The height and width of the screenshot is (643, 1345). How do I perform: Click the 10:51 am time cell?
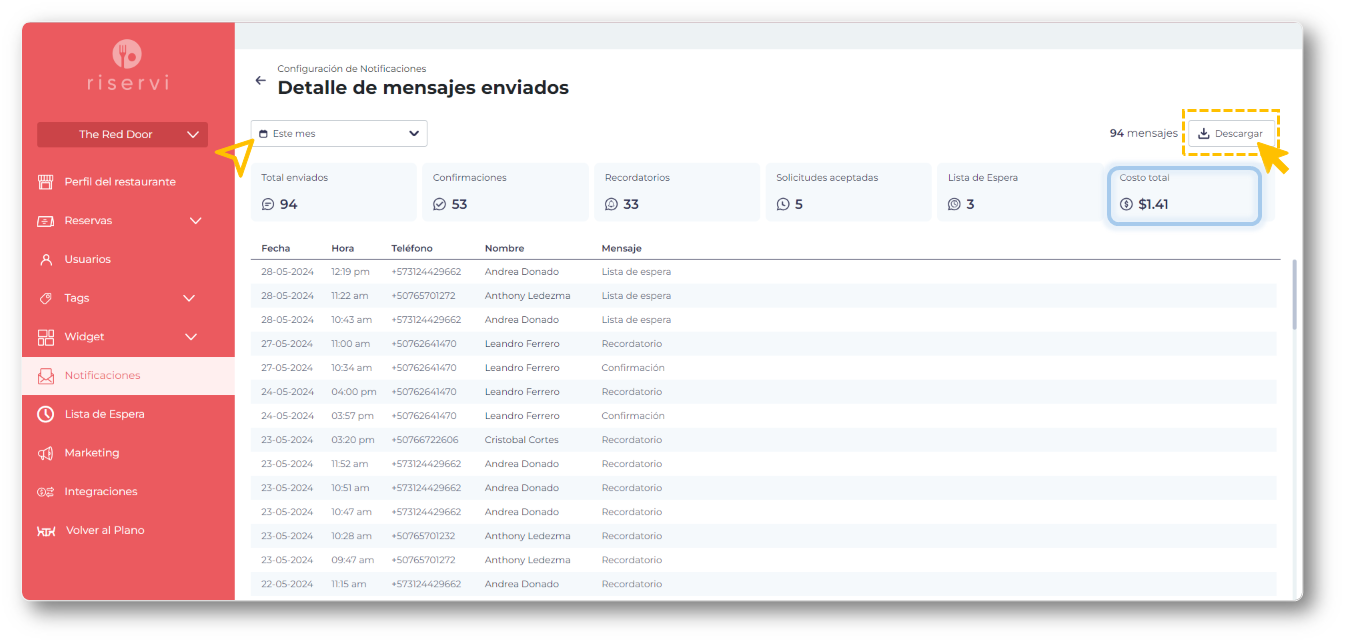[x=350, y=488]
